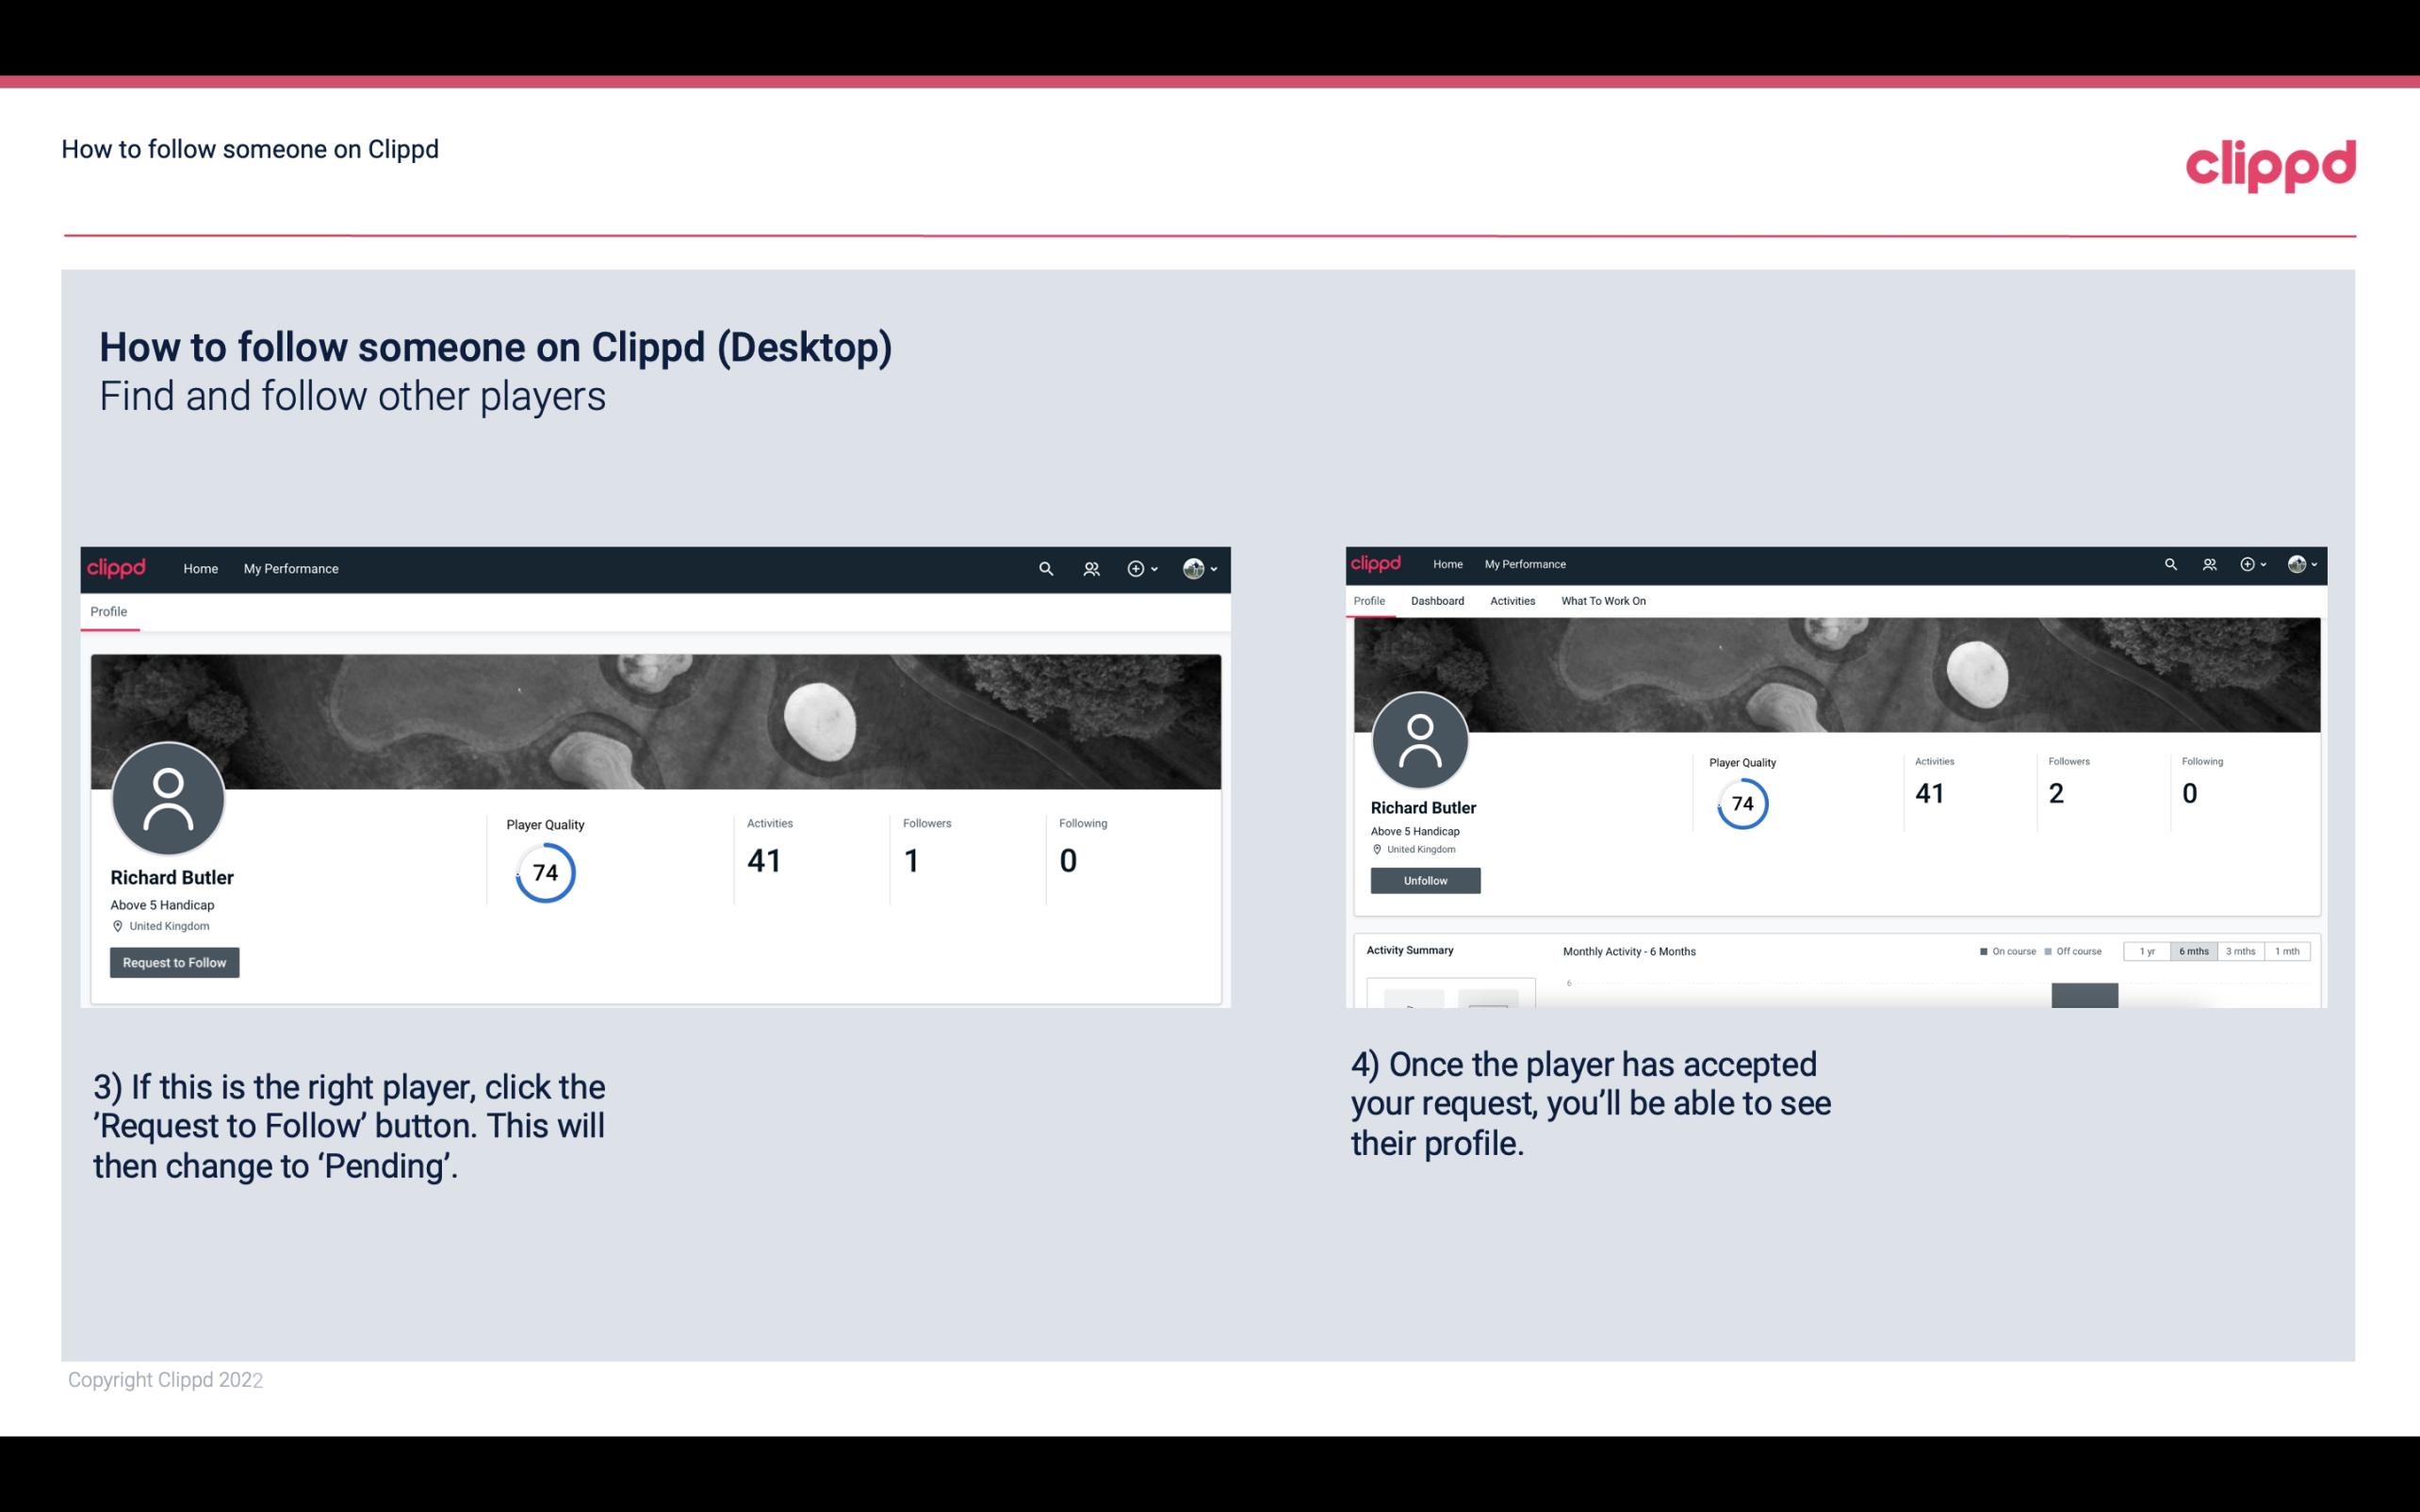Image resolution: width=2420 pixels, height=1512 pixels.
Task: Select the 'Profile' tab on left screenshot
Action: pos(108,611)
